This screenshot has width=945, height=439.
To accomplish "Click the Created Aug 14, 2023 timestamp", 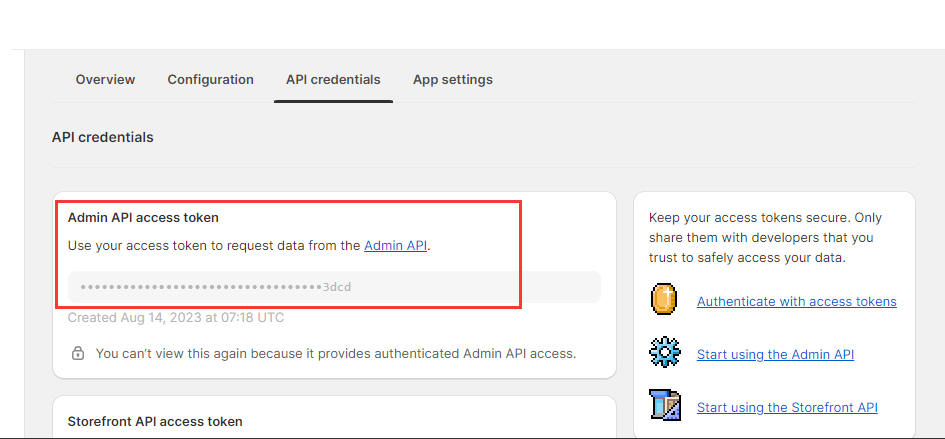I will [176, 318].
